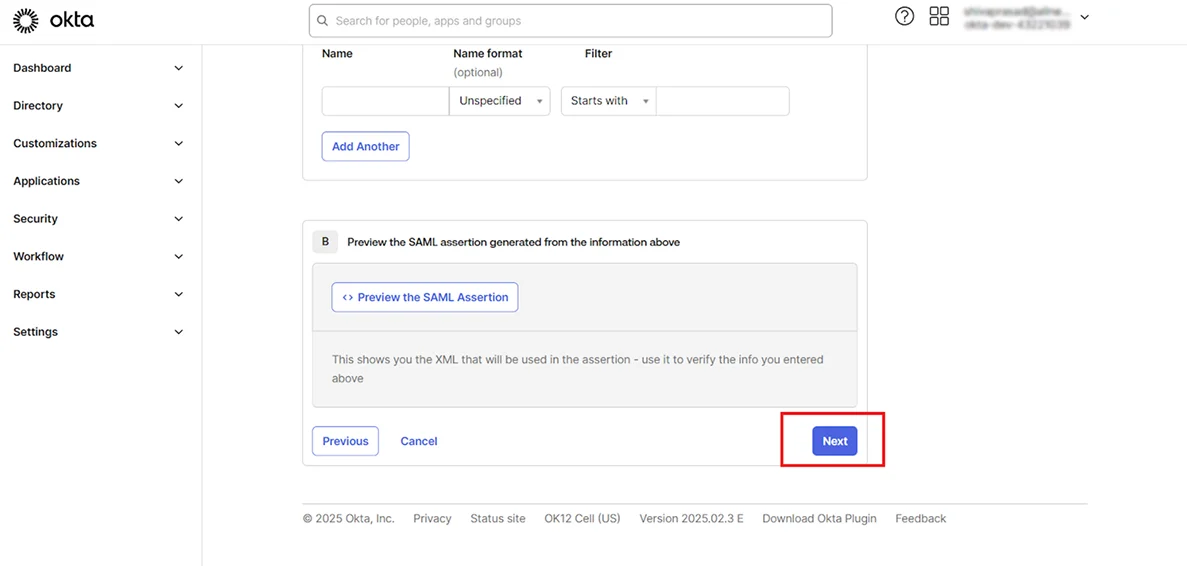Image resolution: width=1187 pixels, height=566 pixels.
Task: Open the Dashboard sidebar item
Action: tap(42, 68)
